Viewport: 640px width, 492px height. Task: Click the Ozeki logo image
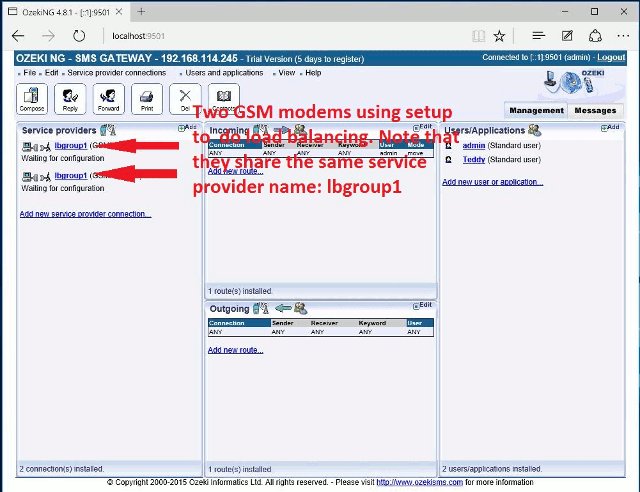pyautogui.click(x=575, y=81)
